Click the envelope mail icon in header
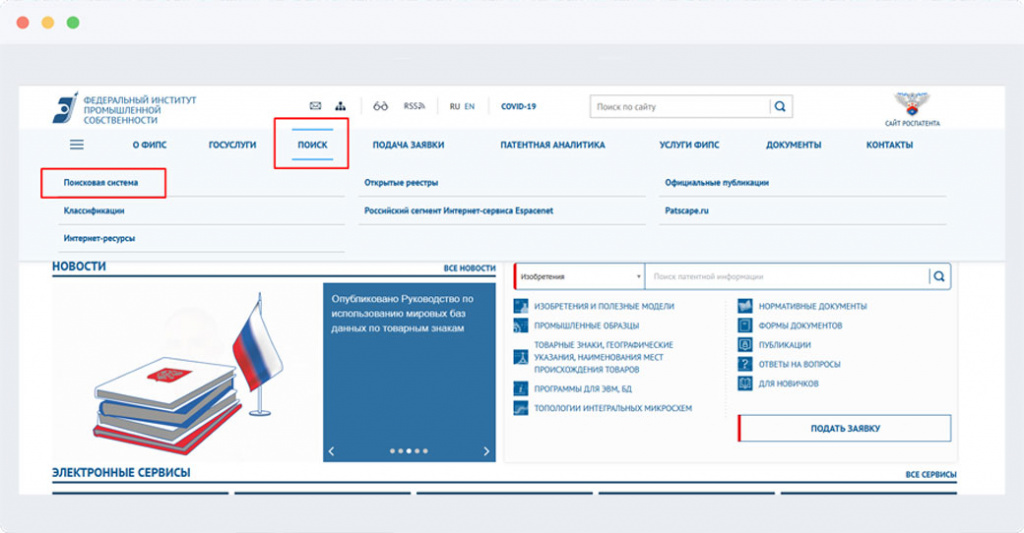This screenshot has width=1024, height=533. click(x=315, y=106)
